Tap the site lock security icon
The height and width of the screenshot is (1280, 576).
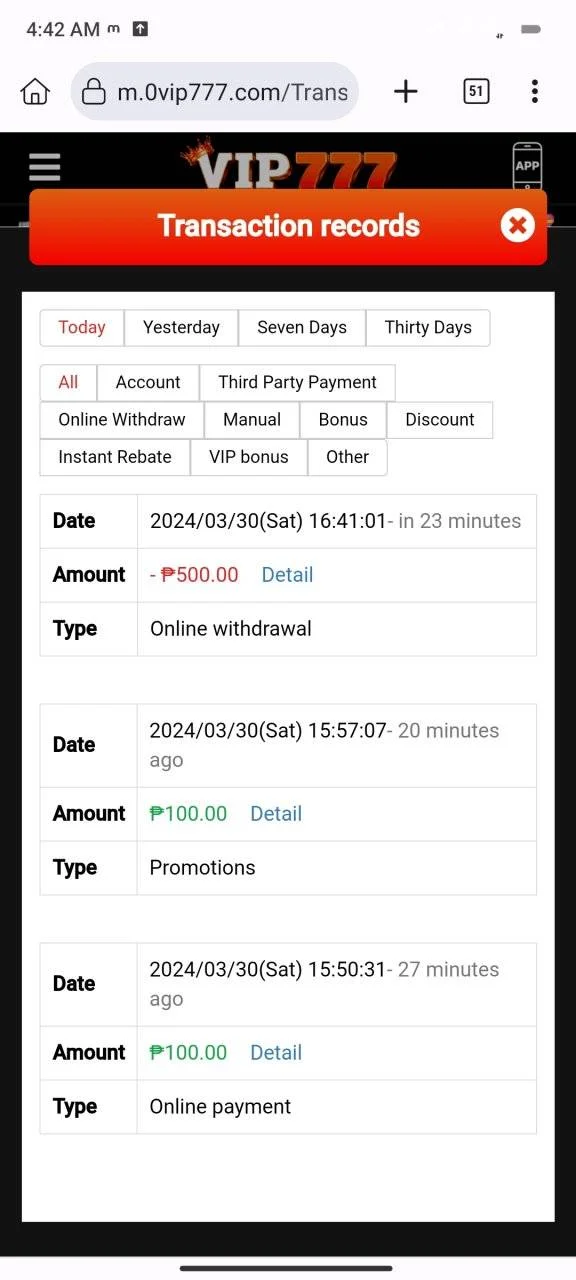(x=93, y=93)
